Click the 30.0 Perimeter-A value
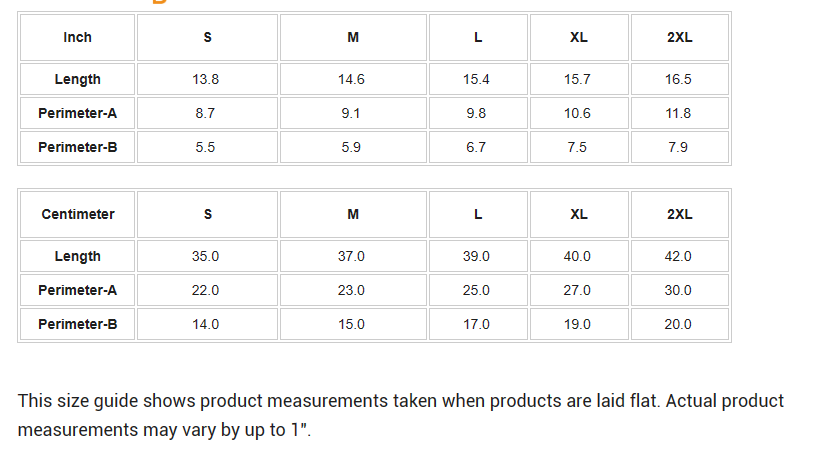 pyautogui.click(x=678, y=290)
